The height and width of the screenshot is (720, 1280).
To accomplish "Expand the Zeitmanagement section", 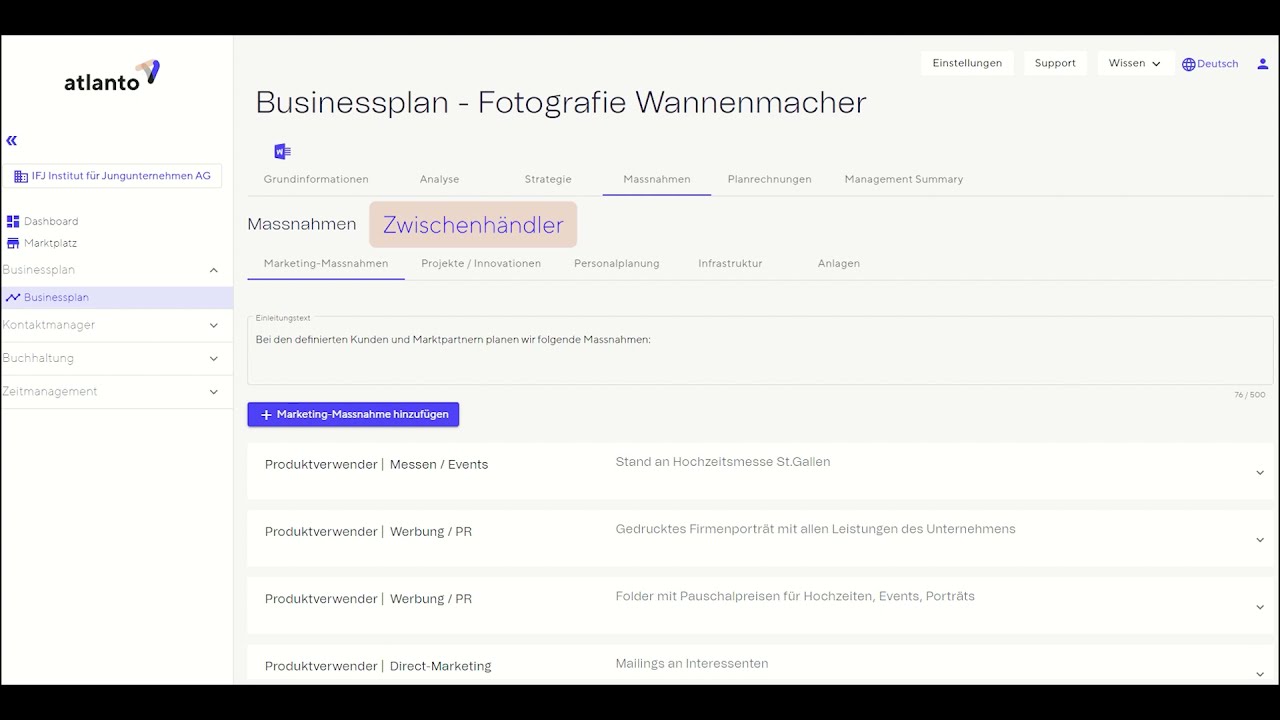I will click(x=213, y=391).
